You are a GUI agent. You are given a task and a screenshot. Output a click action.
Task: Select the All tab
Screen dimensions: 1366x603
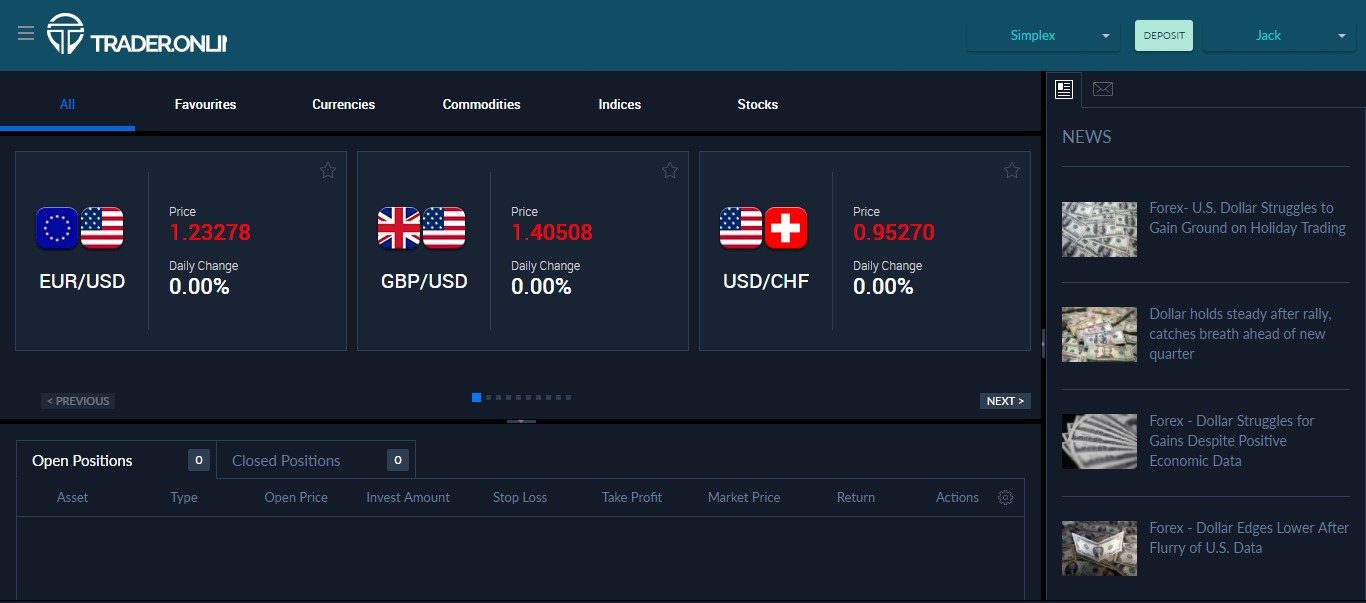tap(67, 104)
